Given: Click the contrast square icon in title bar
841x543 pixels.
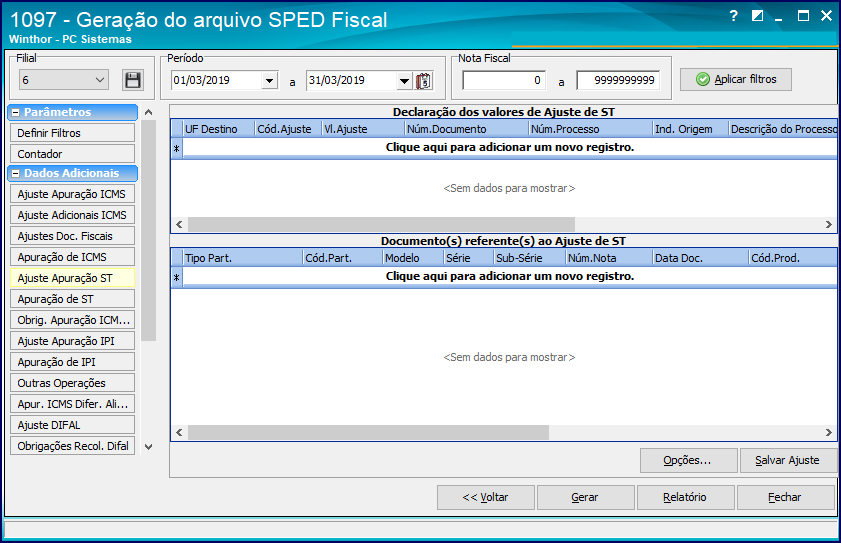Looking at the screenshot, I should 757,16.
